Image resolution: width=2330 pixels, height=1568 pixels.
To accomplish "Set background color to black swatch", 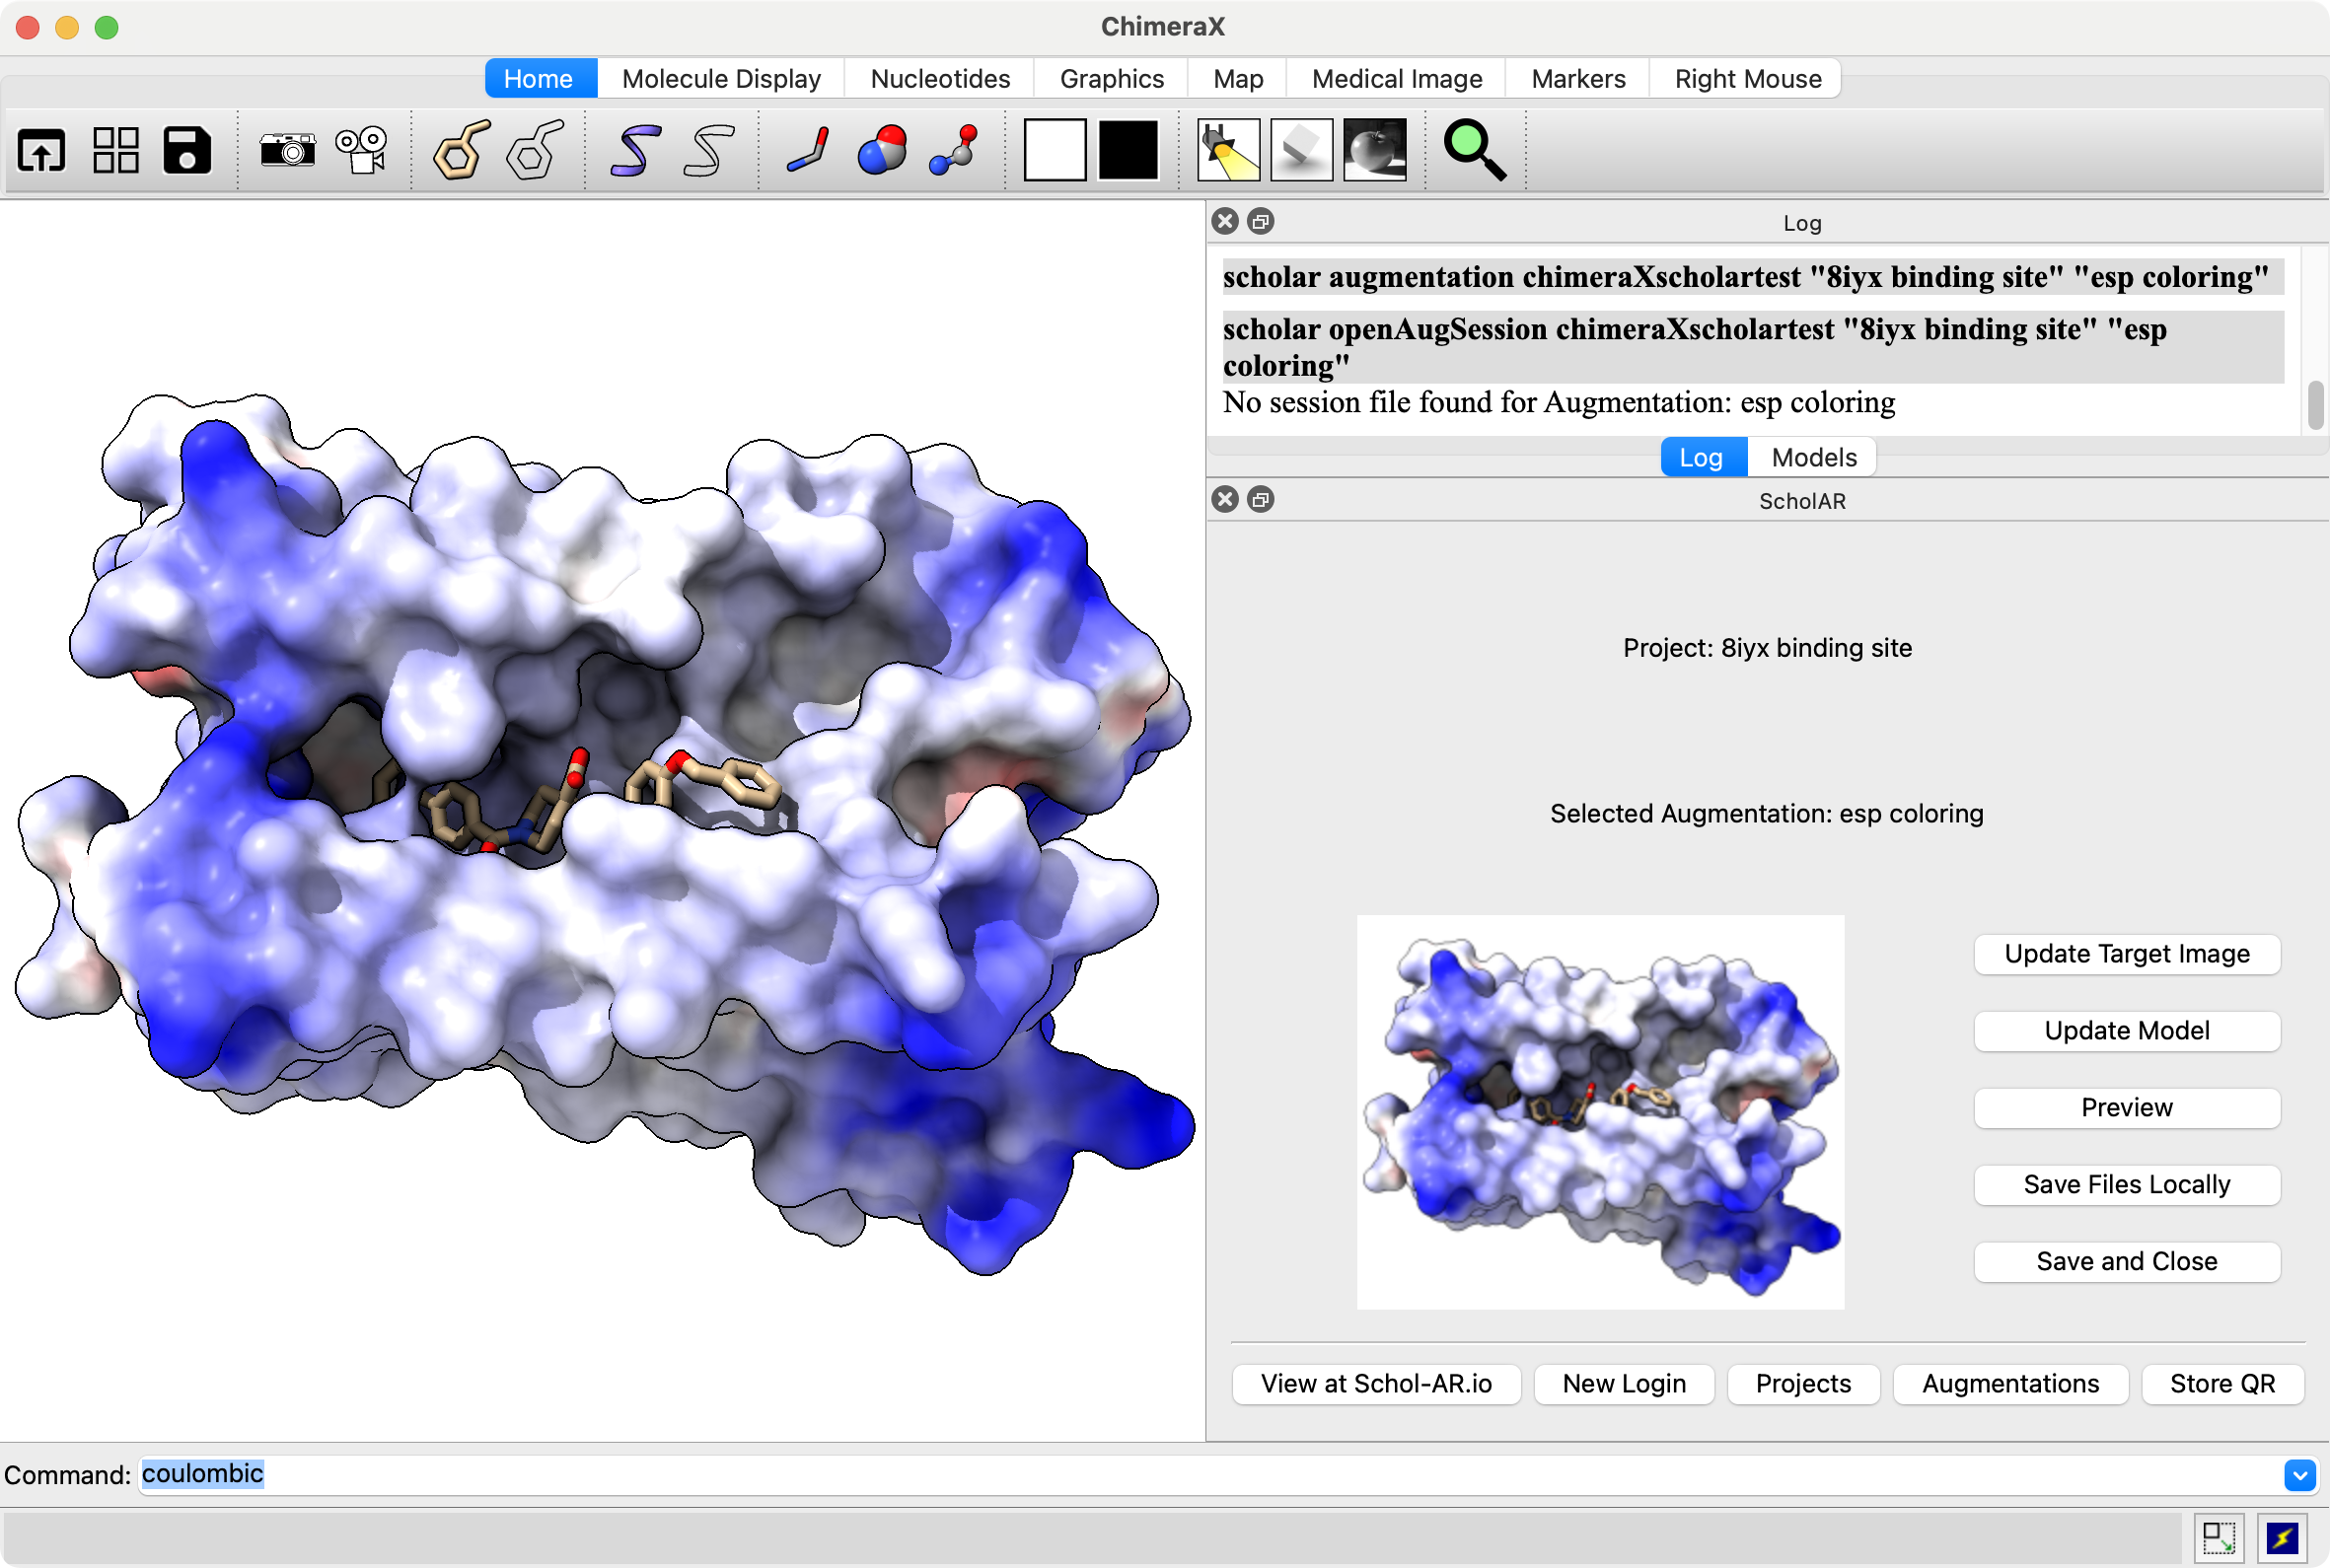I will [x=1128, y=151].
